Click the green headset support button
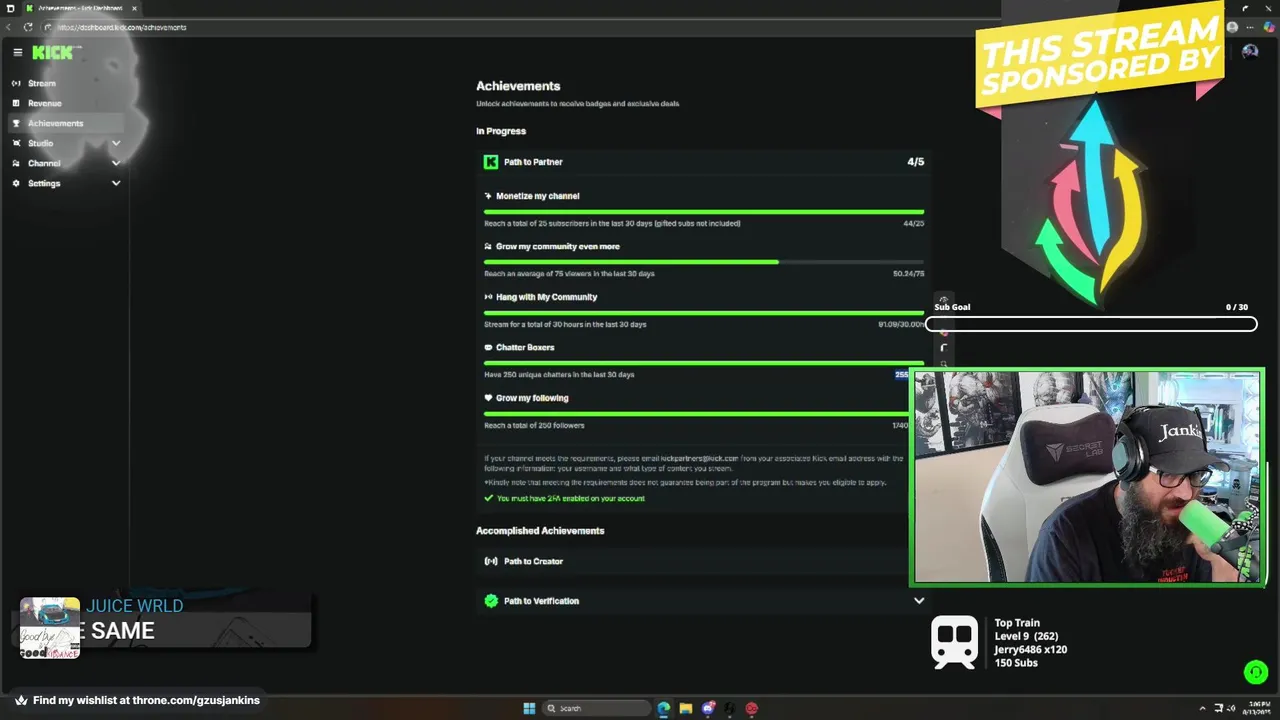 (x=1256, y=672)
